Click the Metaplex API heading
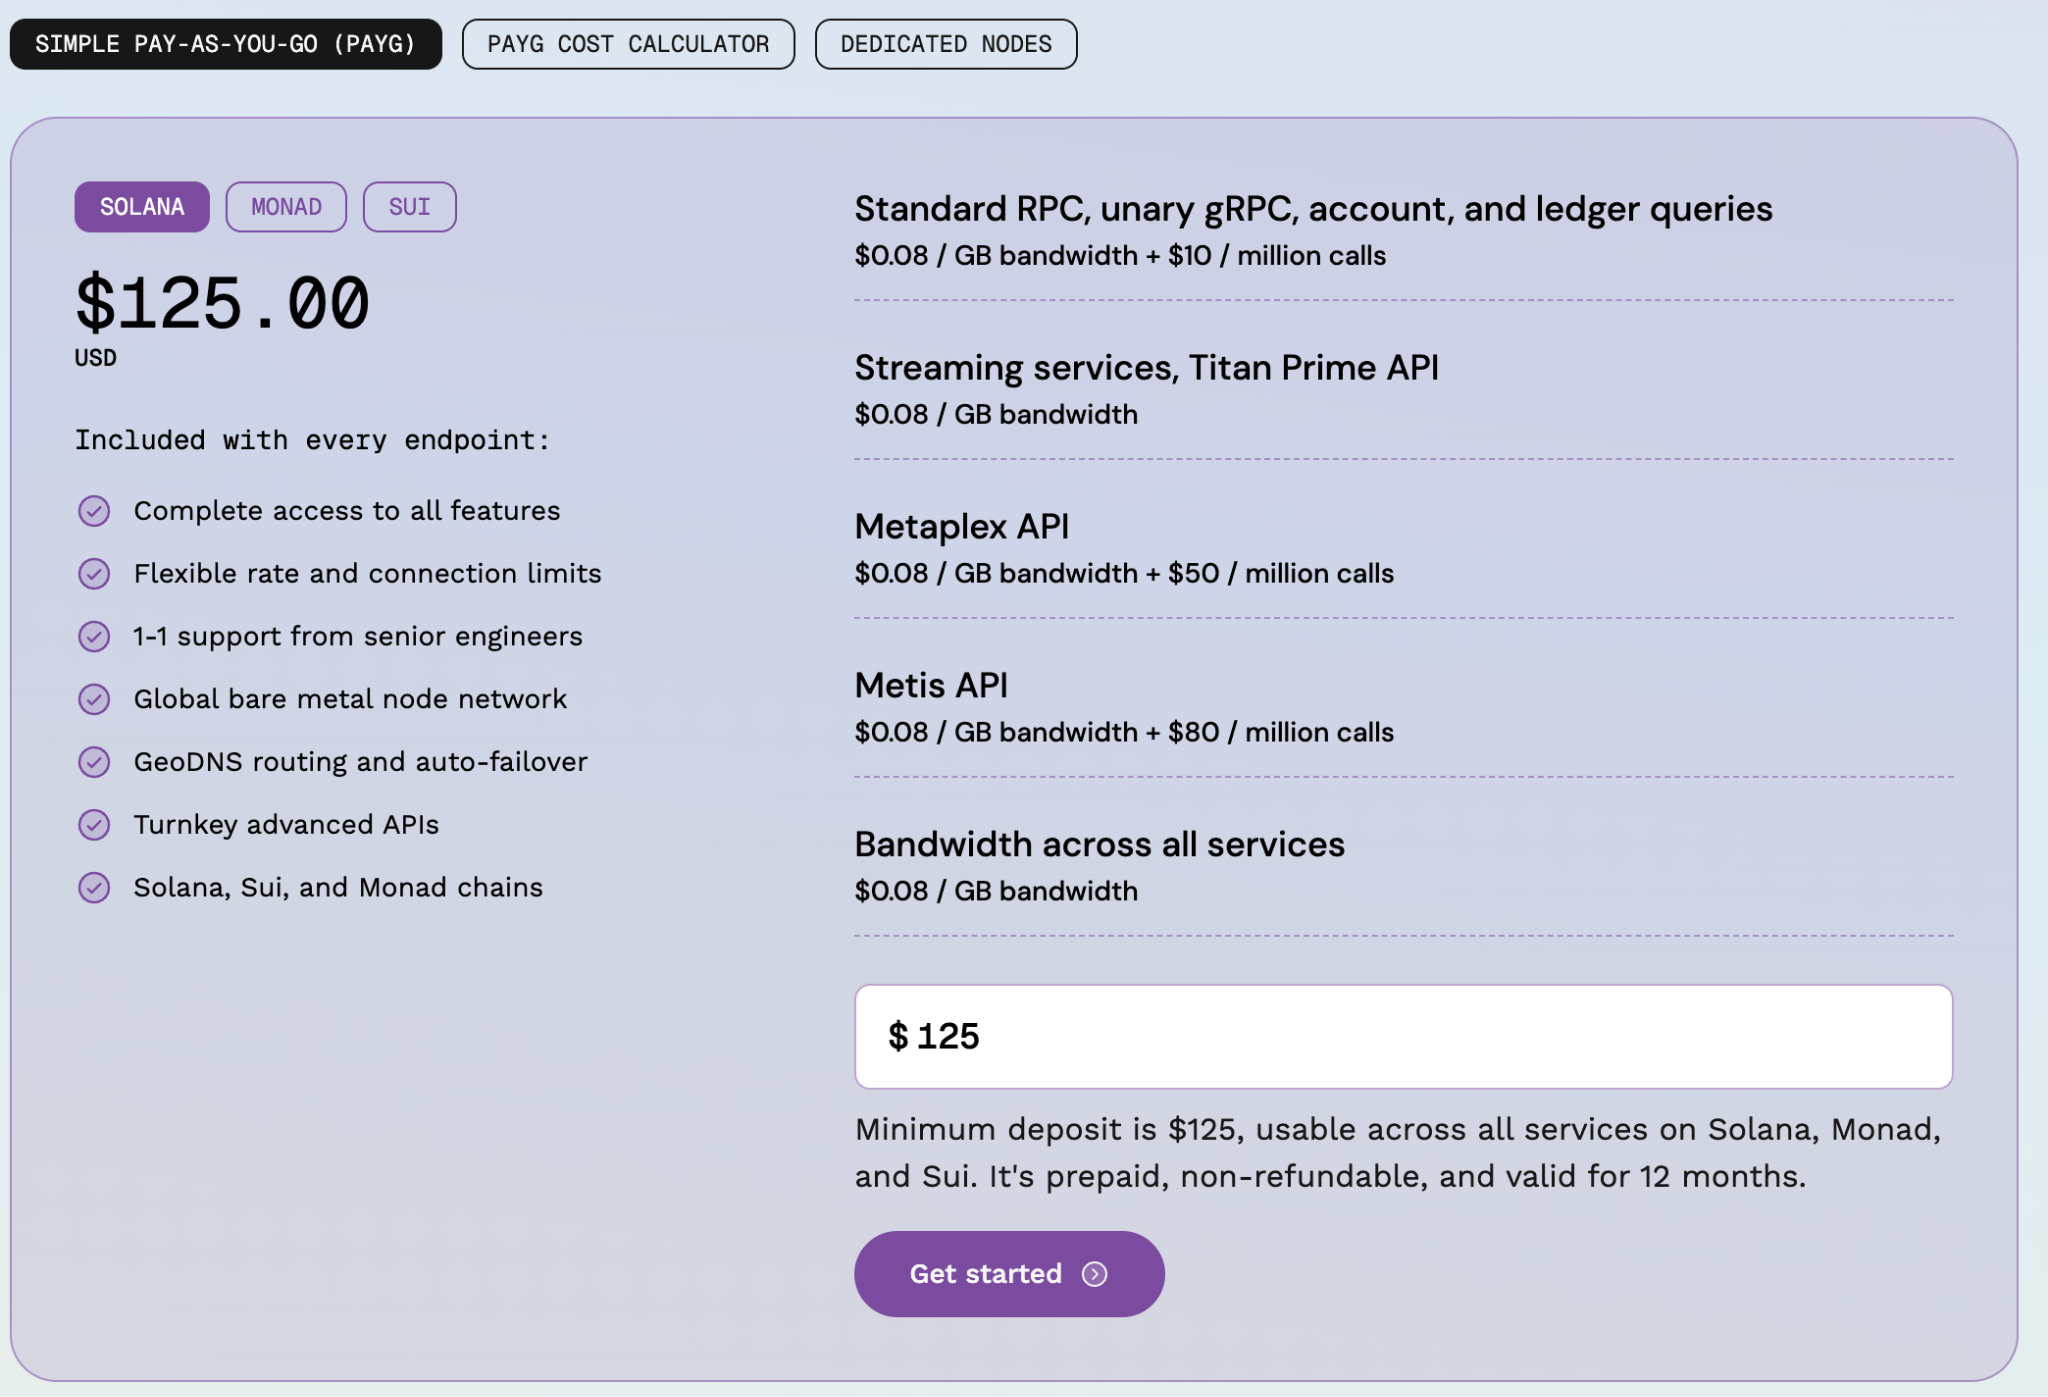 [x=961, y=526]
